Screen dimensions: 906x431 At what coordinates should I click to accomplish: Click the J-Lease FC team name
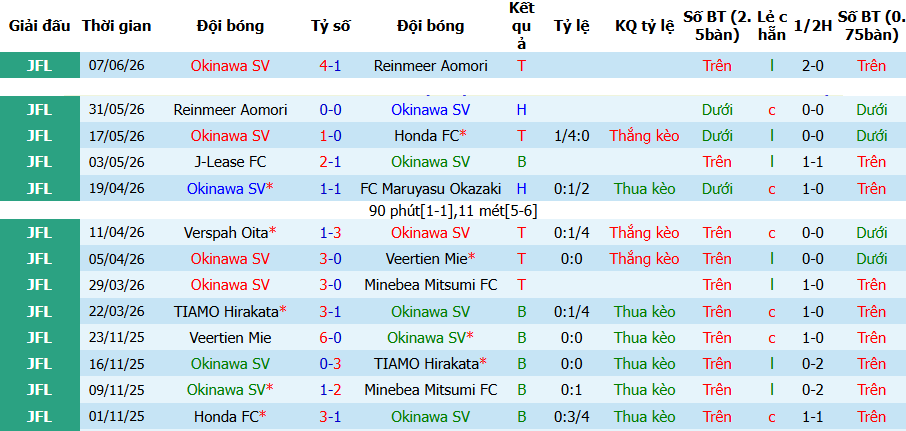[230, 162]
